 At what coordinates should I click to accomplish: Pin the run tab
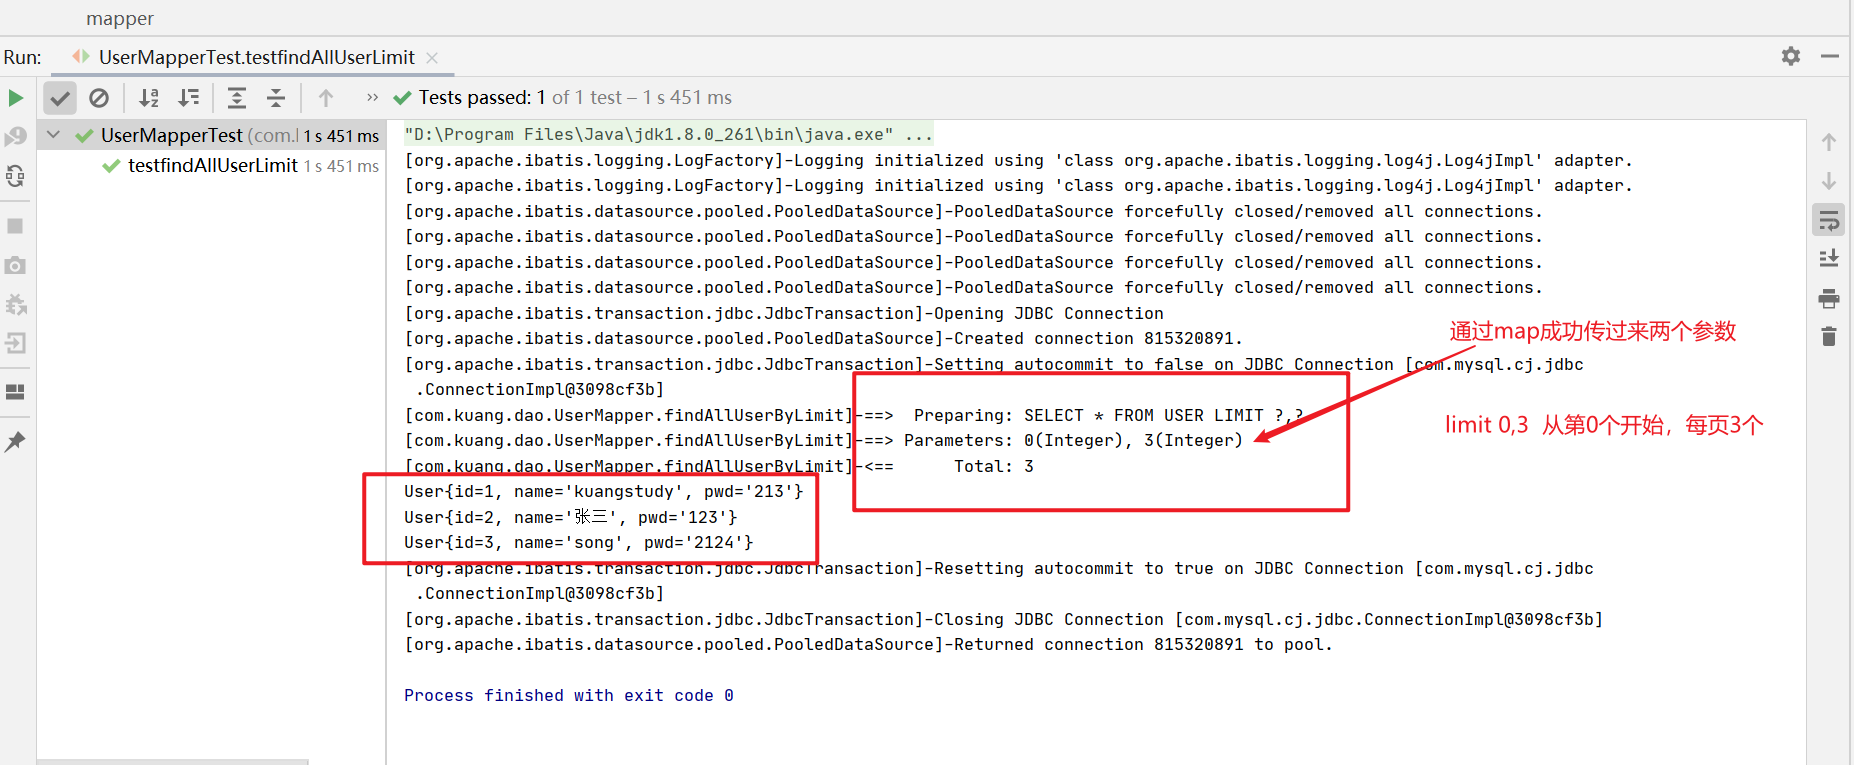(15, 441)
